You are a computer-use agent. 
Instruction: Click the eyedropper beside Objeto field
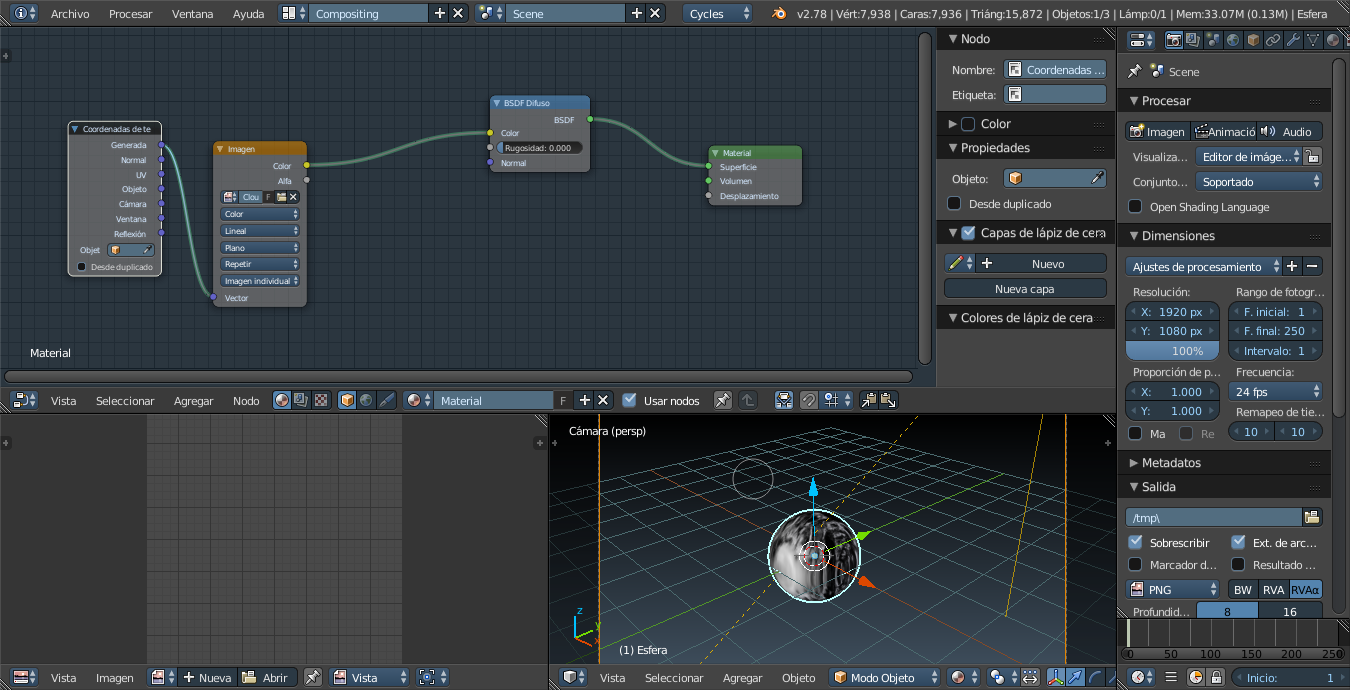[x=1097, y=179]
